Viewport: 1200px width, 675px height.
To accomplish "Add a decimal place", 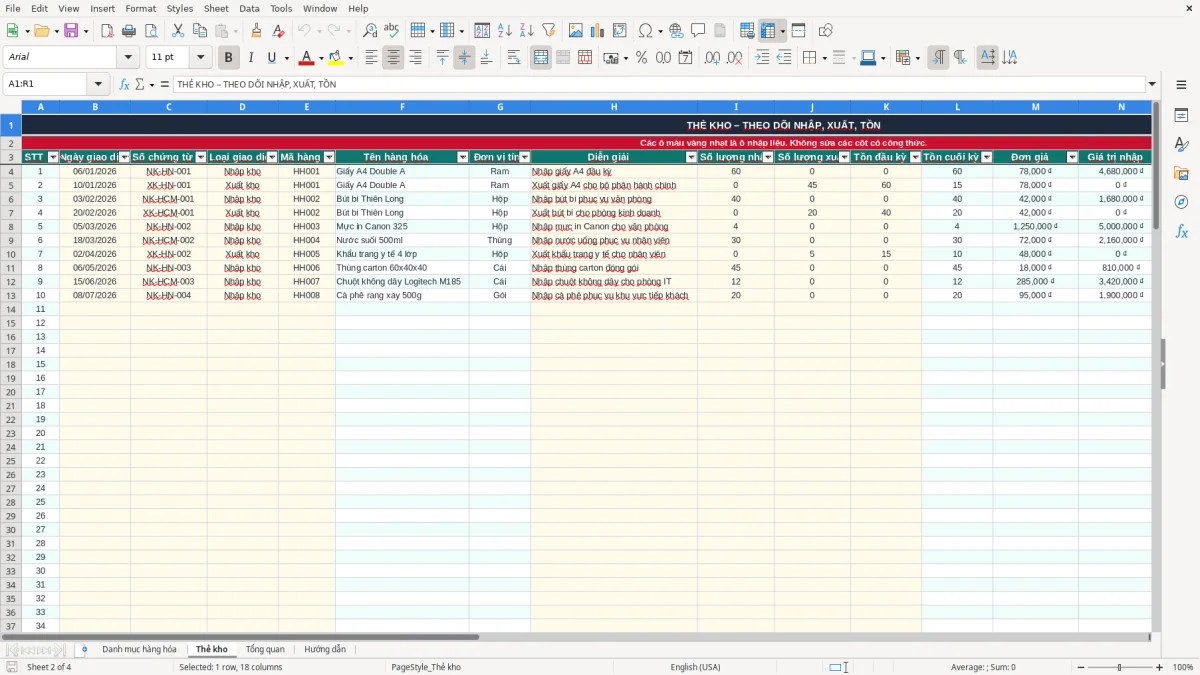I will (712, 58).
